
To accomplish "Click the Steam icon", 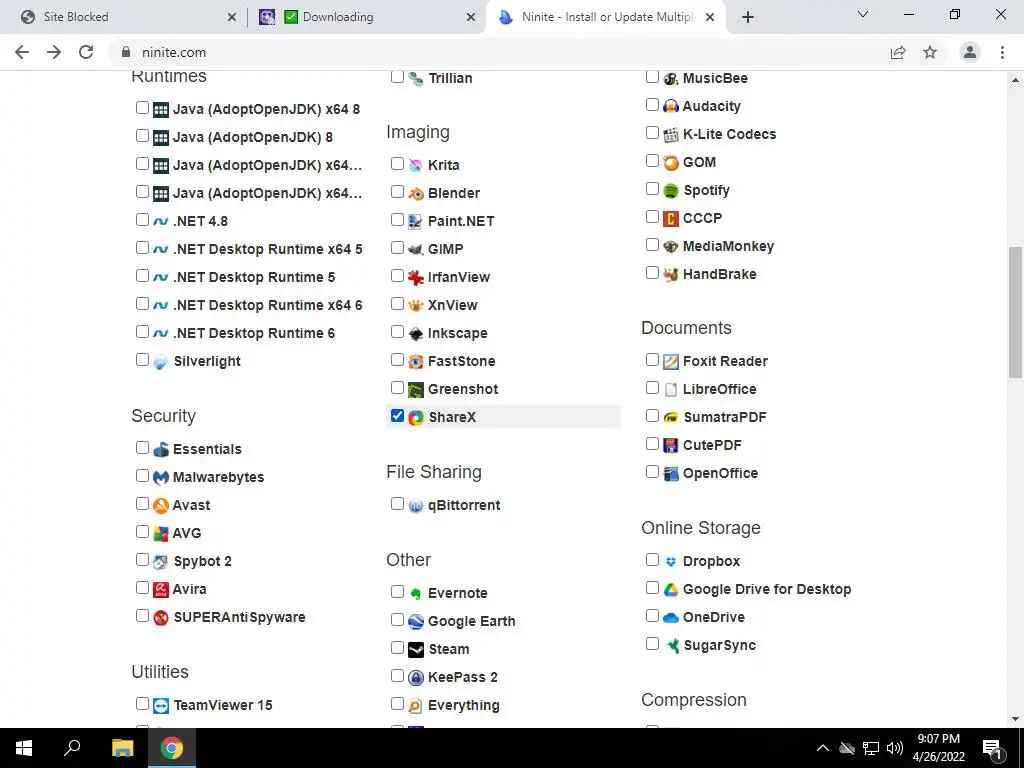I will pyautogui.click(x=416, y=650).
